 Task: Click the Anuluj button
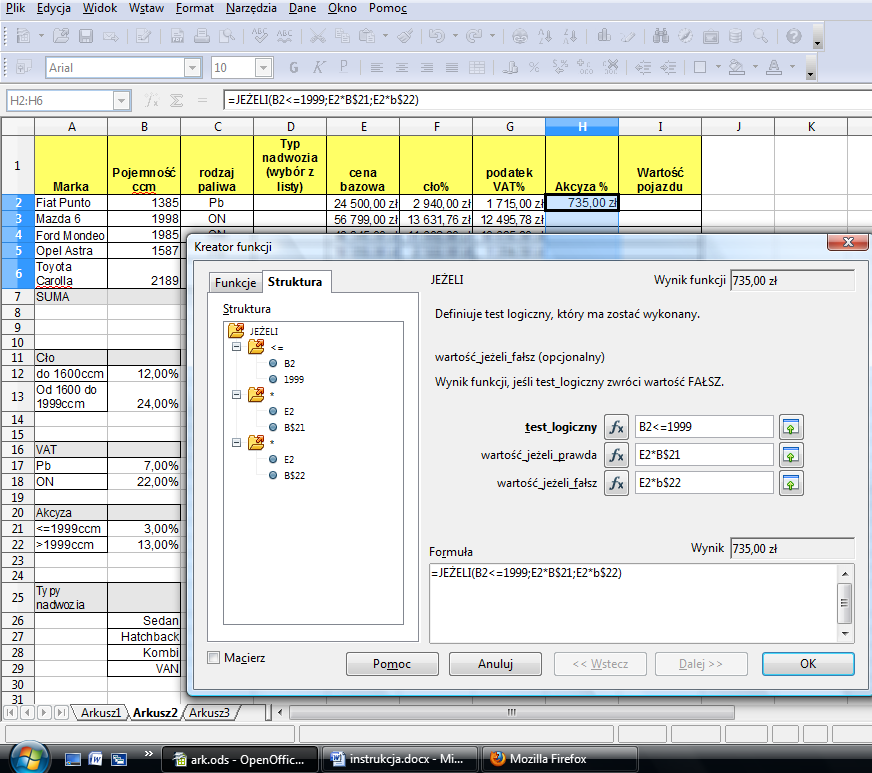coord(495,664)
